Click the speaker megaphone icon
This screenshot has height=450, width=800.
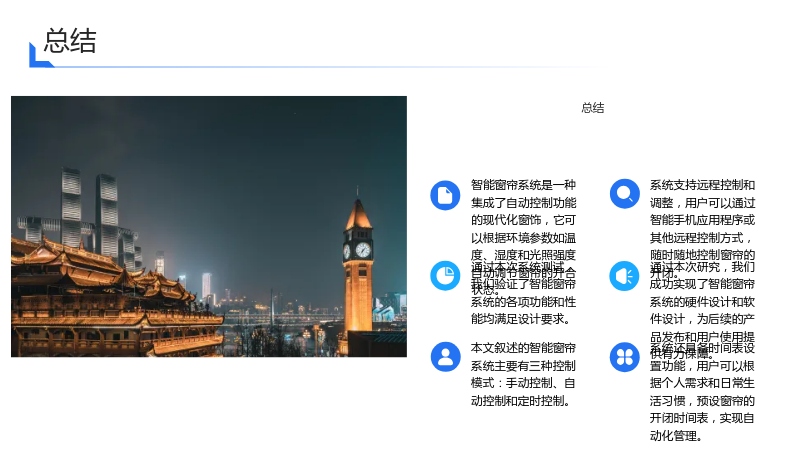click(x=624, y=276)
